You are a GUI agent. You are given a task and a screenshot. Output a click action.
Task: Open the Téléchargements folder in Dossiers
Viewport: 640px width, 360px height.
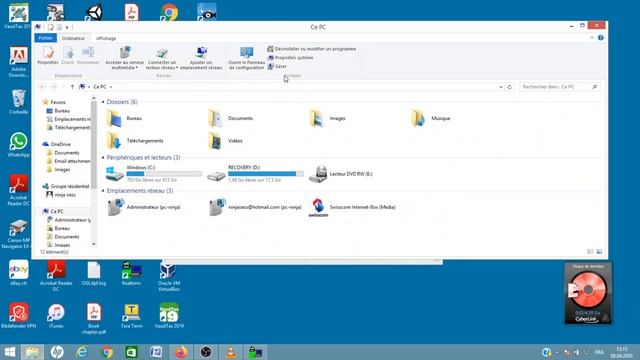[x=135, y=141]
